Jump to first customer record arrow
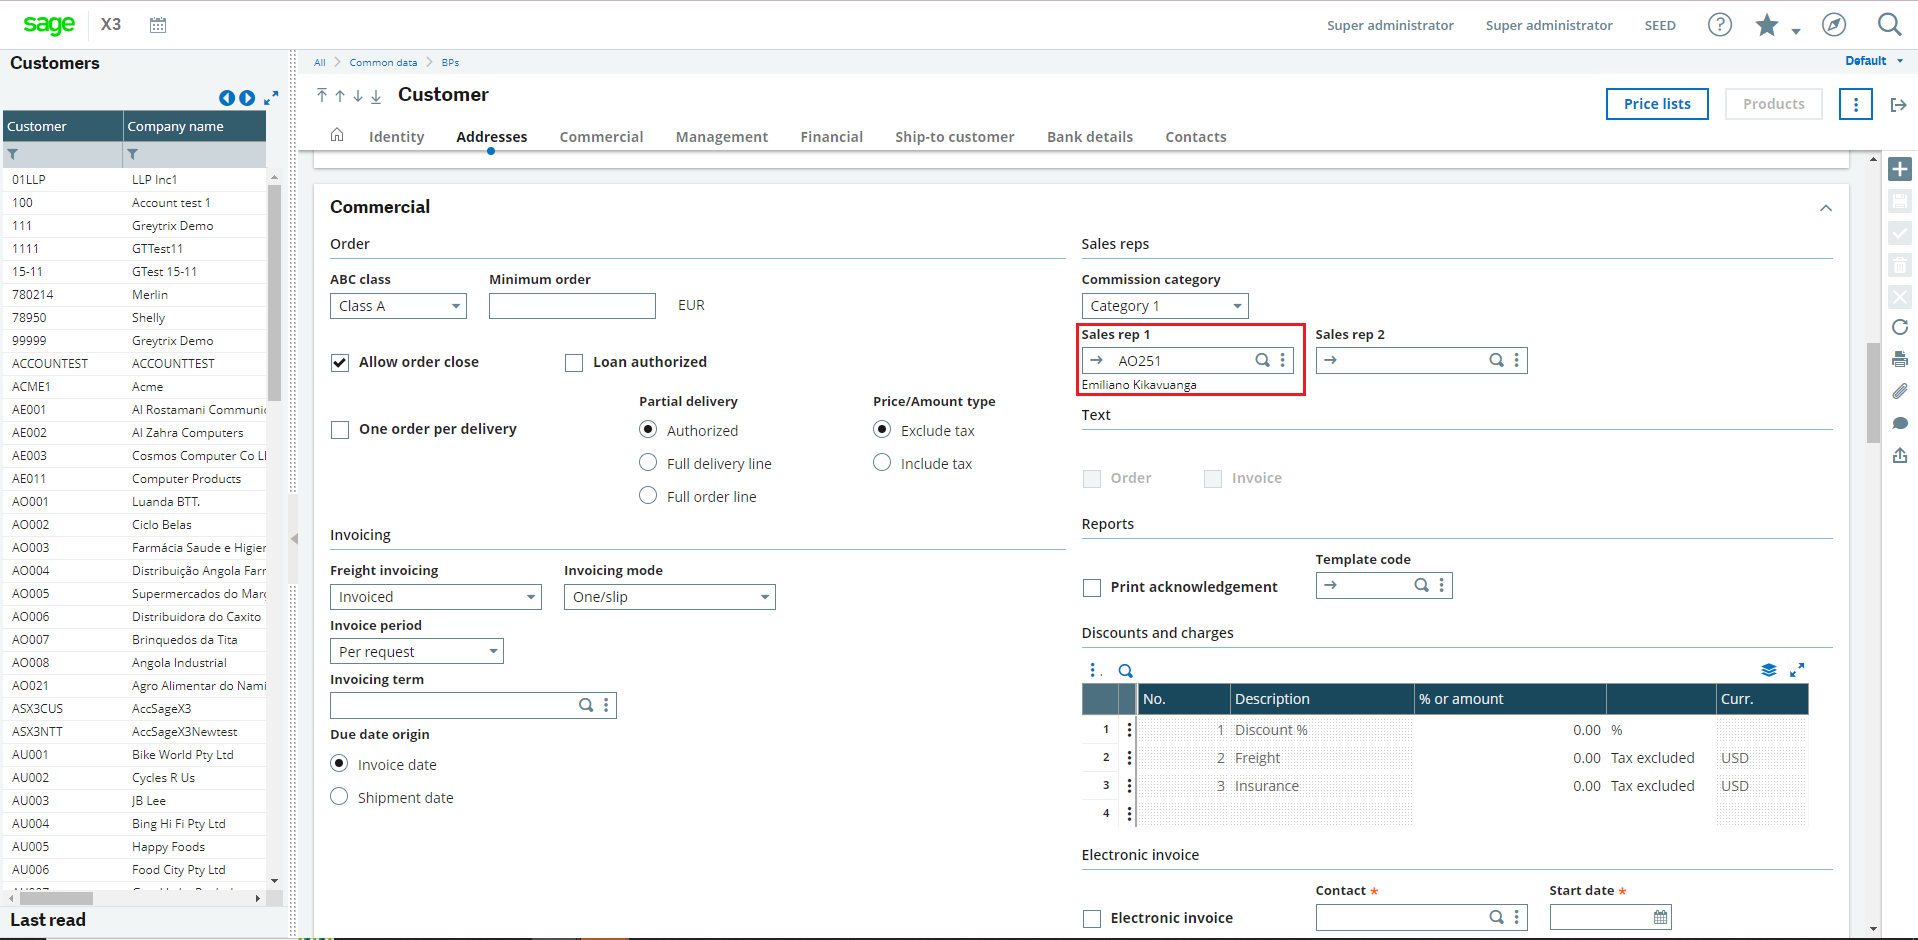Screen dimensions: 1918x940 click(322, 95)
